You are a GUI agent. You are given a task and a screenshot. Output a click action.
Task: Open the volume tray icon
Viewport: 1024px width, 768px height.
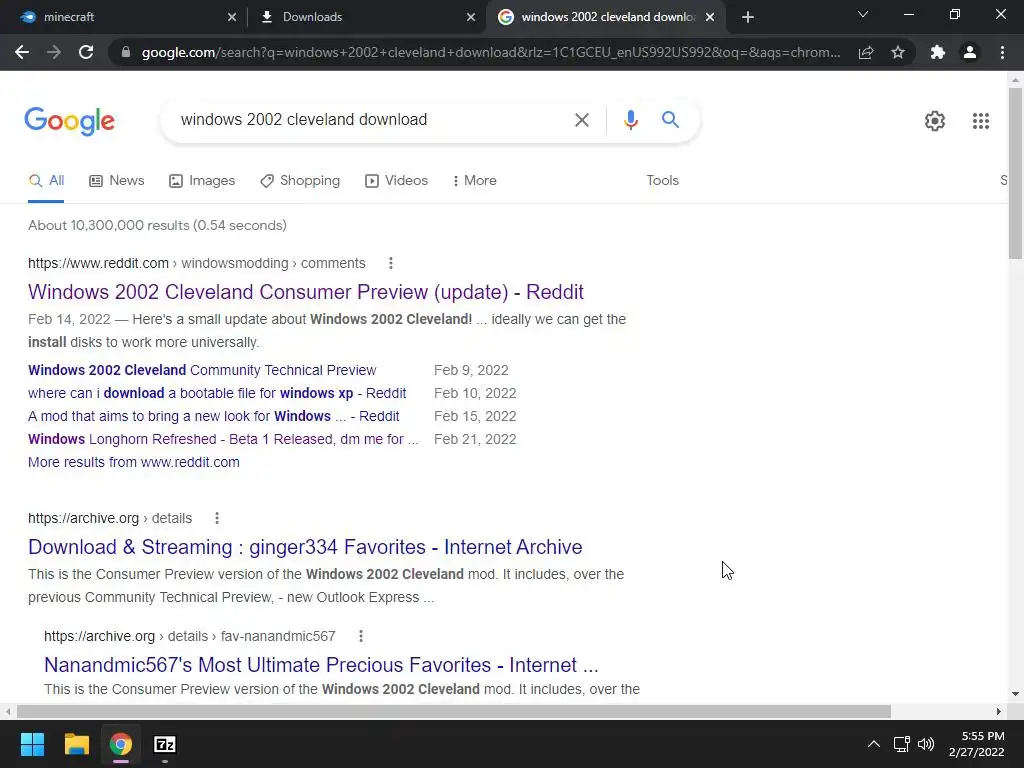coord(925,744)
